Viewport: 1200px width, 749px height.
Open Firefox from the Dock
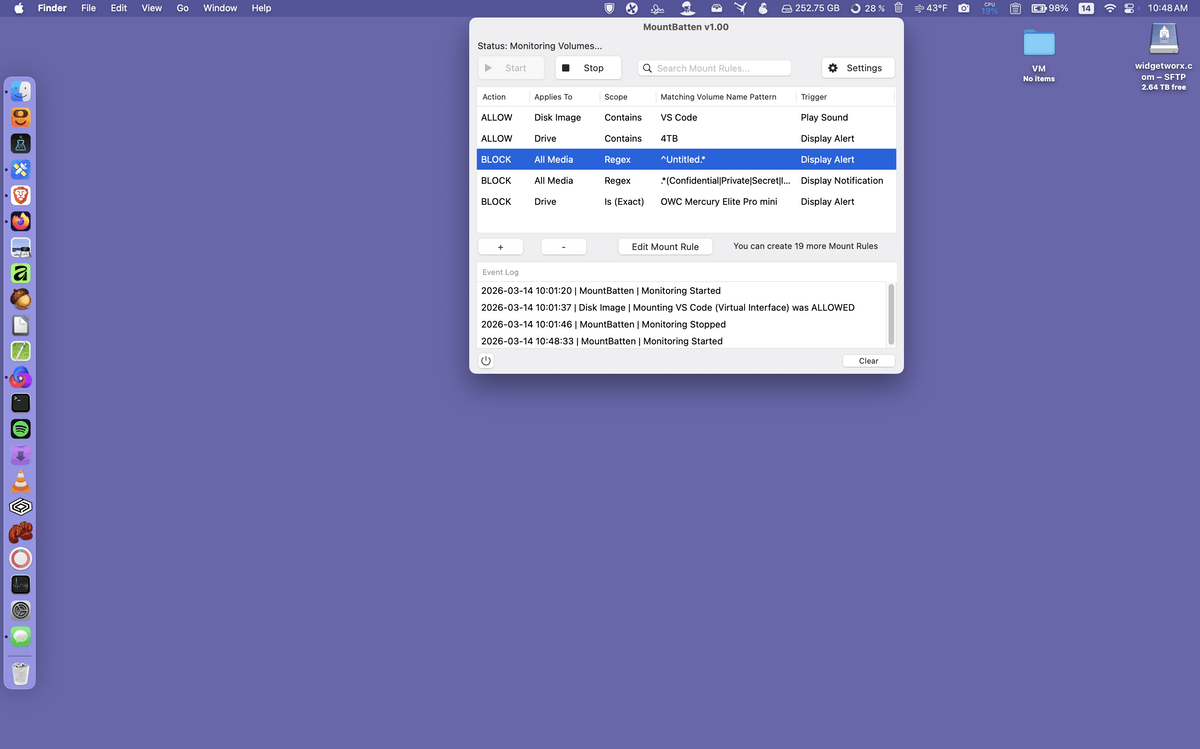(x=21, y=221)
